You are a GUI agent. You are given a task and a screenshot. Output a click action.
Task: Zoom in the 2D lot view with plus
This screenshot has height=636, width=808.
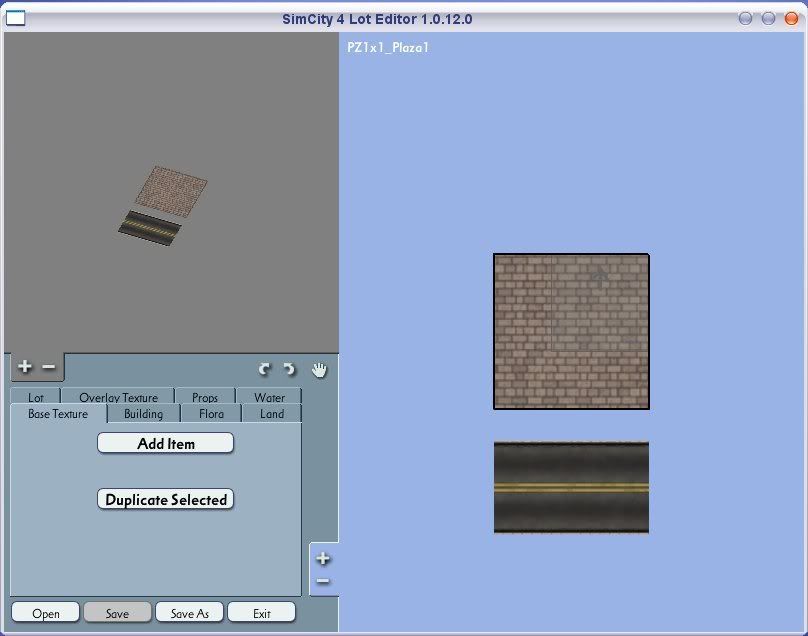coord(323,558)
